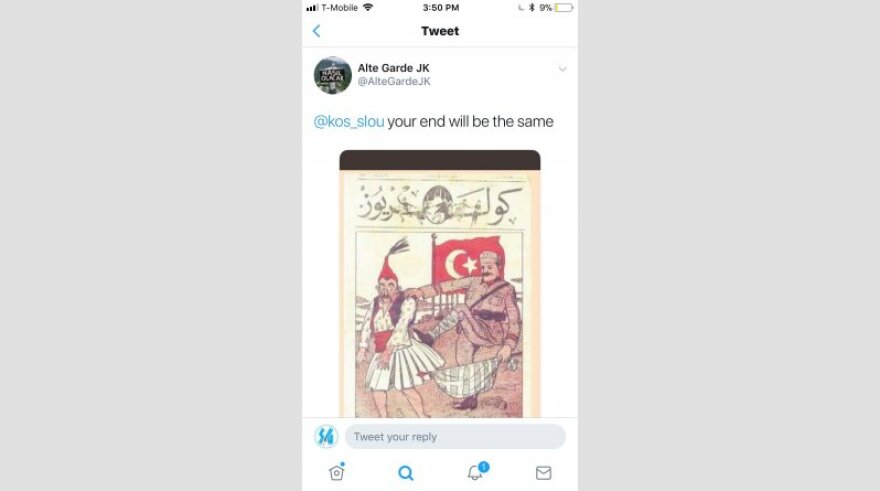Open the Home tab icon

pyautogui.click(x=336, y=472)
